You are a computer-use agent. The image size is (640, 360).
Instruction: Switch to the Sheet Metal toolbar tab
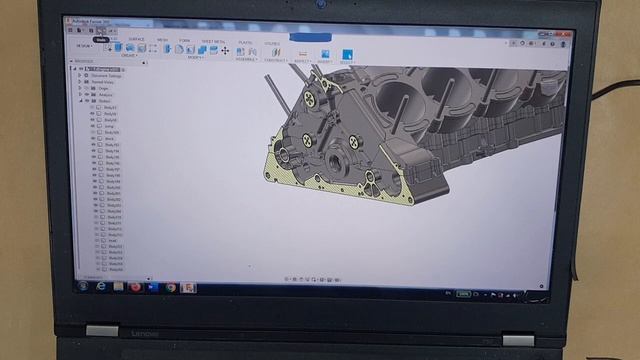pos(213,42)
